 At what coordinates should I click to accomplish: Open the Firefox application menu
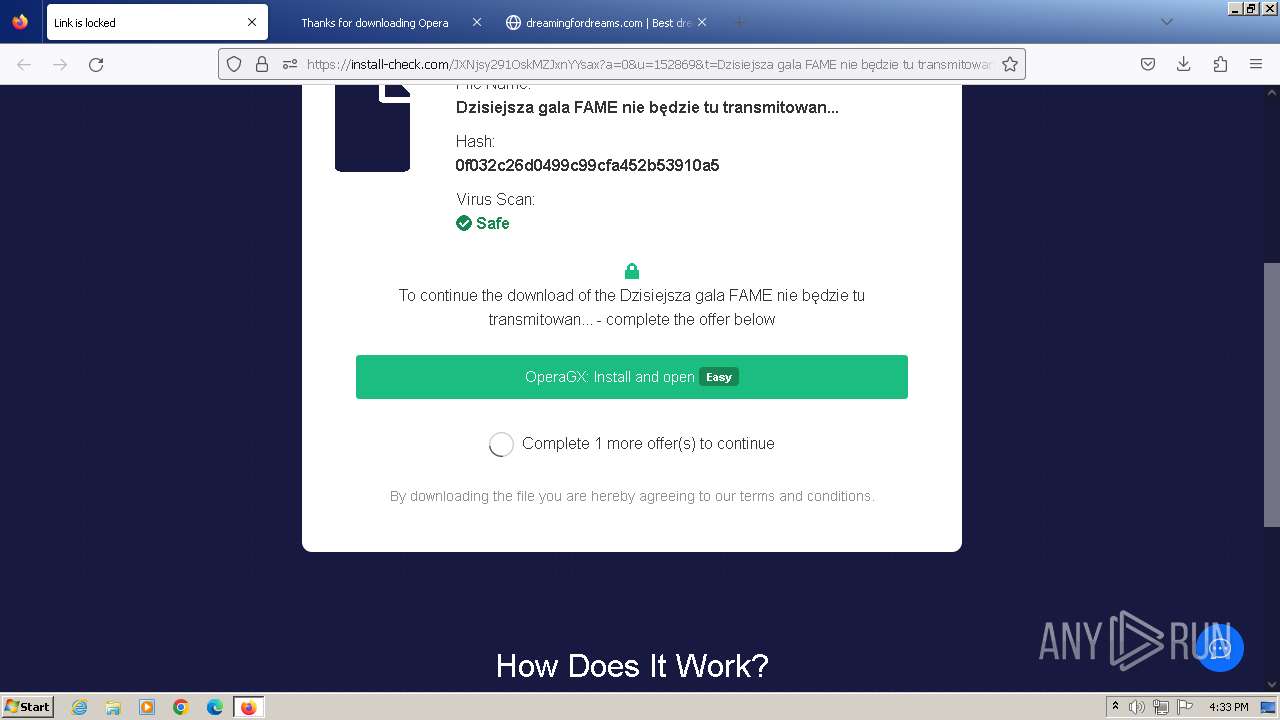(x=1256, y=64)
